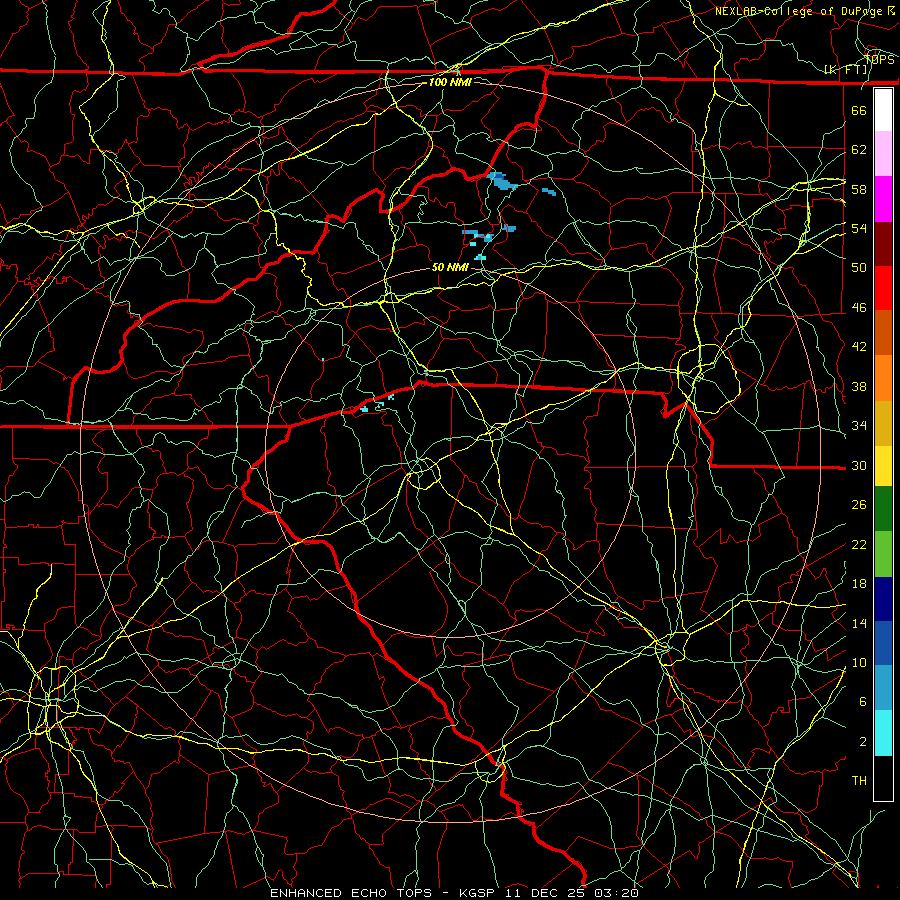The height and width of the screenshot is (900, 900).
Task: Click the "18" scale label
Action: [x=859, y=584]
